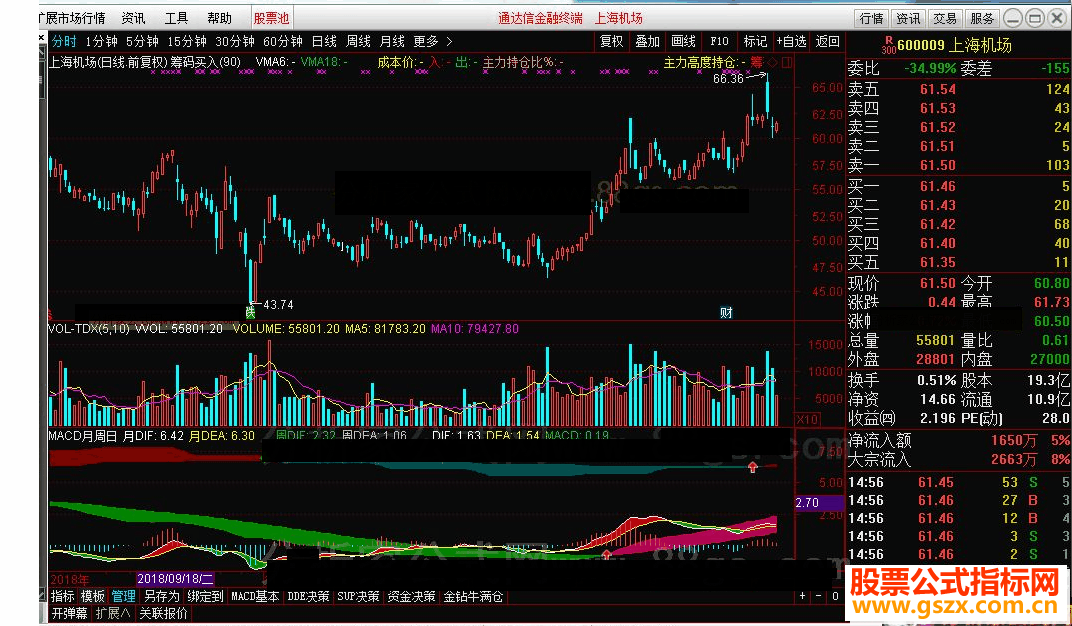1072x626 pixels.
Task: Select the 金钻牛满仓 template
Action: [473, 596]
